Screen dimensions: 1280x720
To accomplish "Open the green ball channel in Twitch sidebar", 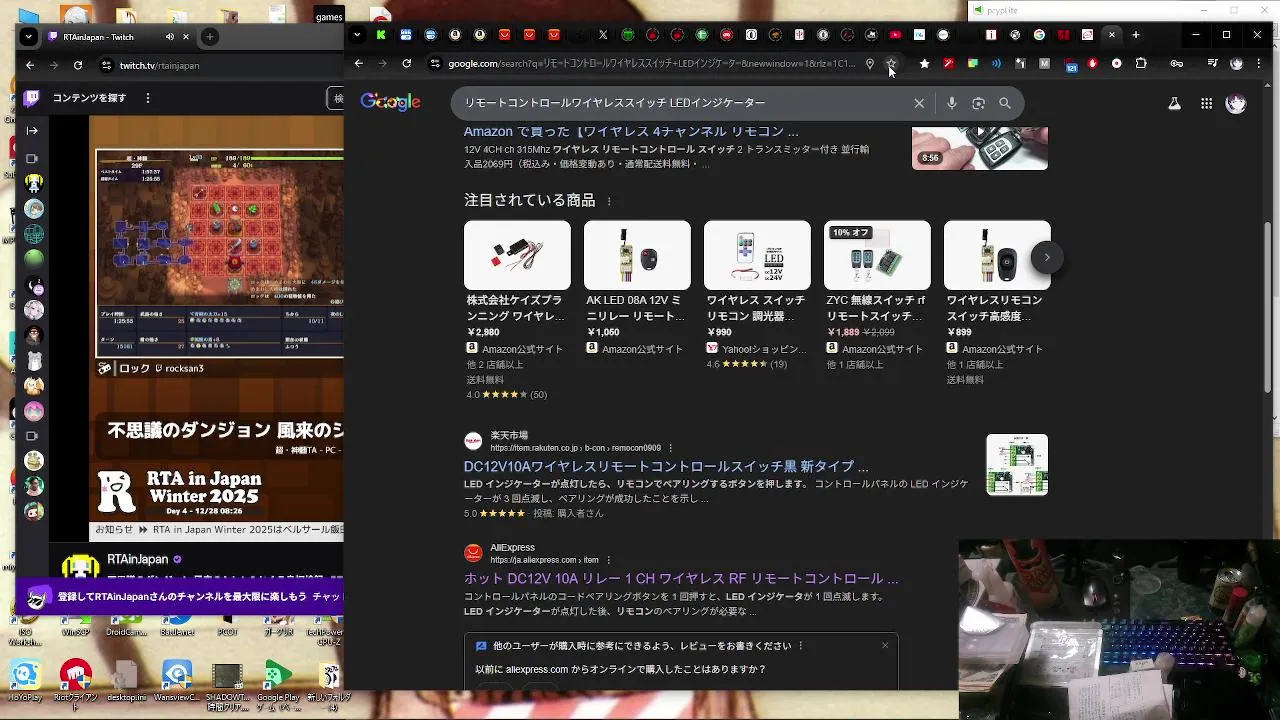I will pyautogui.click(x=34, y=258).
